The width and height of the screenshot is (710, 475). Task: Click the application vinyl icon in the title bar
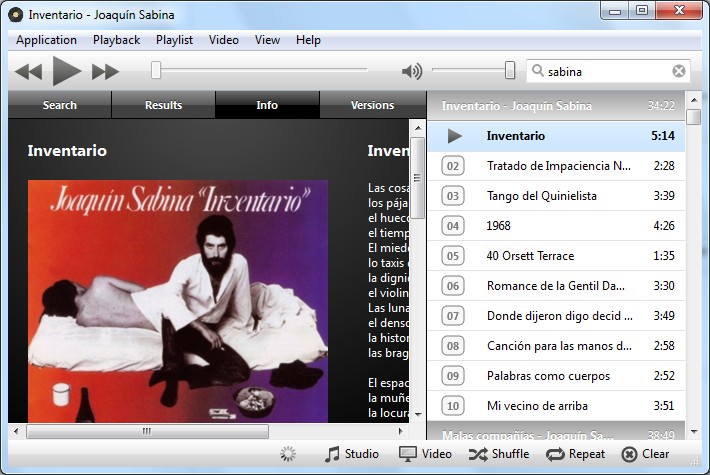(x=15, y=15)
